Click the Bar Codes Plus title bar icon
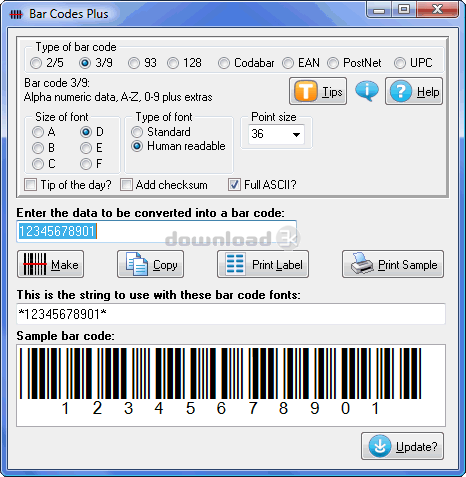Image resolution: width=466 pixels, height=477 pixels. 16,14
